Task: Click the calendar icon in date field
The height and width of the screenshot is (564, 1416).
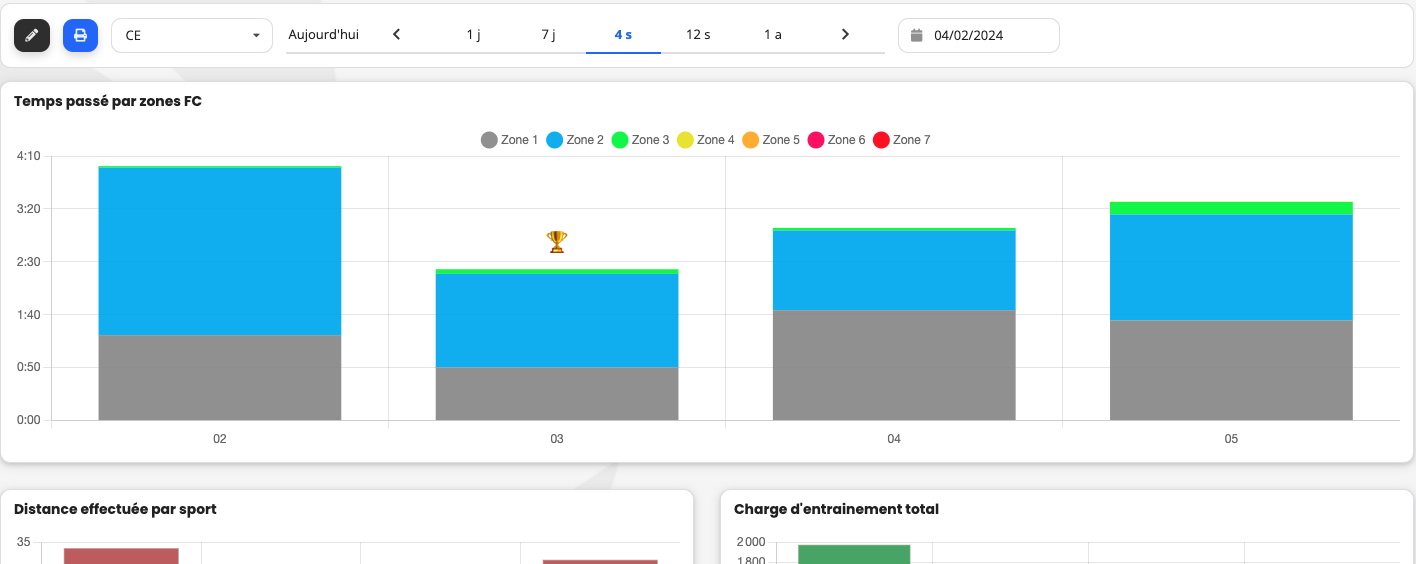Action: tap(917, 35)
